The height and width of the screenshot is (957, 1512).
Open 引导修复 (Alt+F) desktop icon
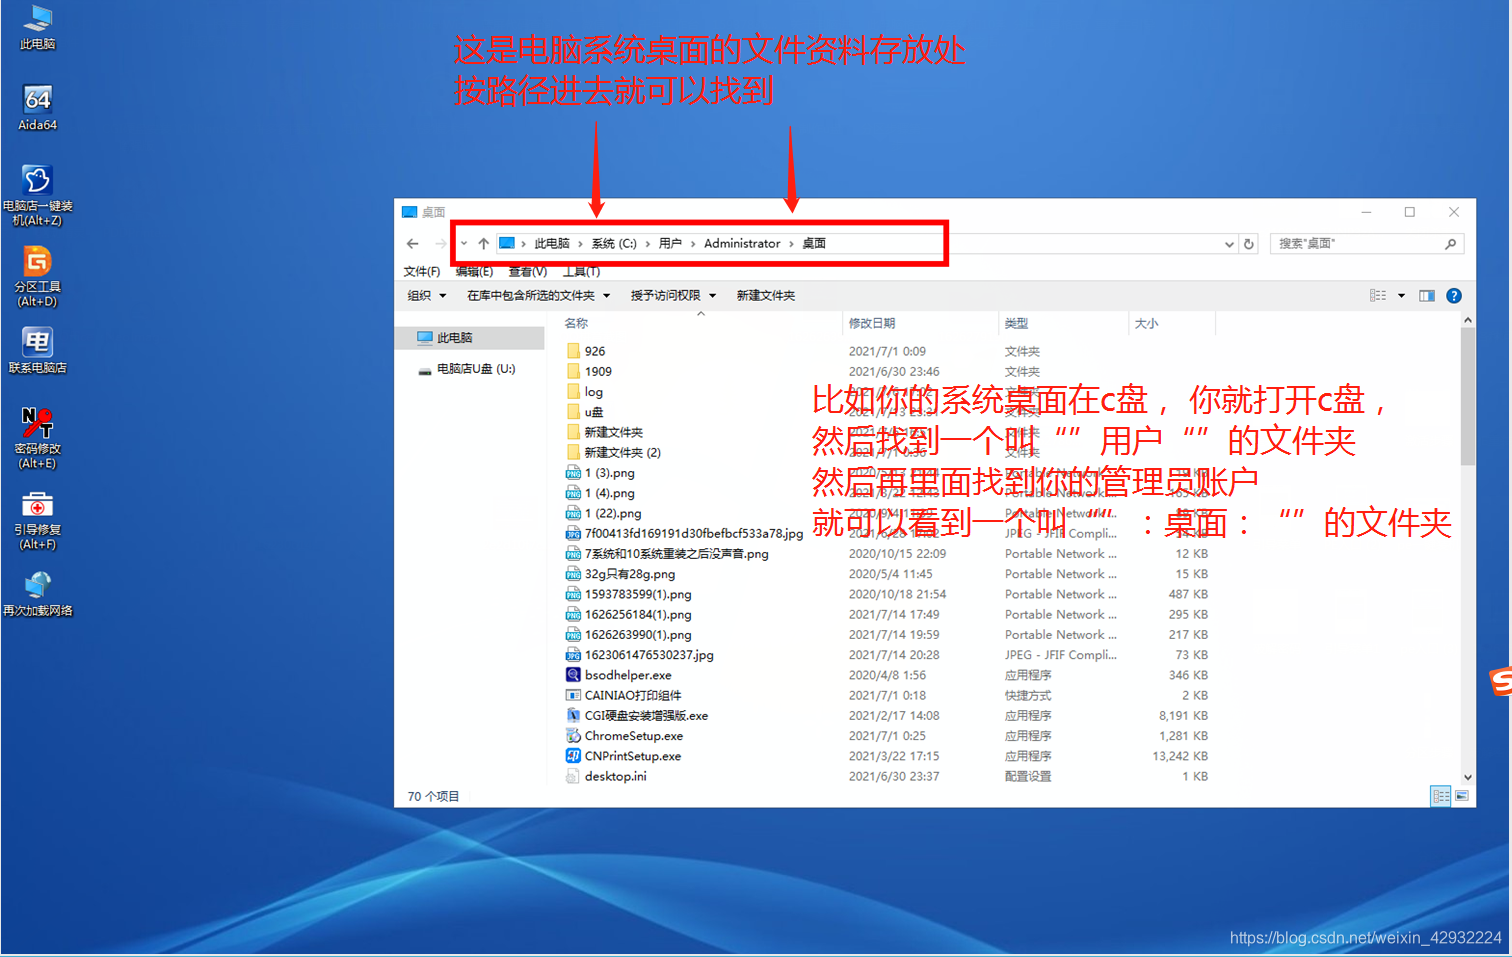[38, 520]
